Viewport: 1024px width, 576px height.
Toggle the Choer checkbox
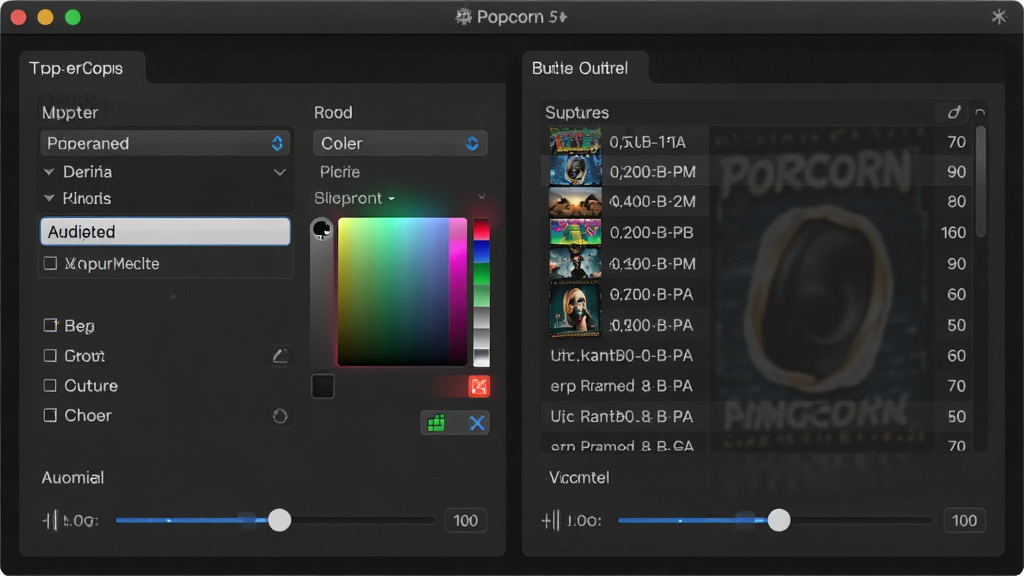[50, 415]
